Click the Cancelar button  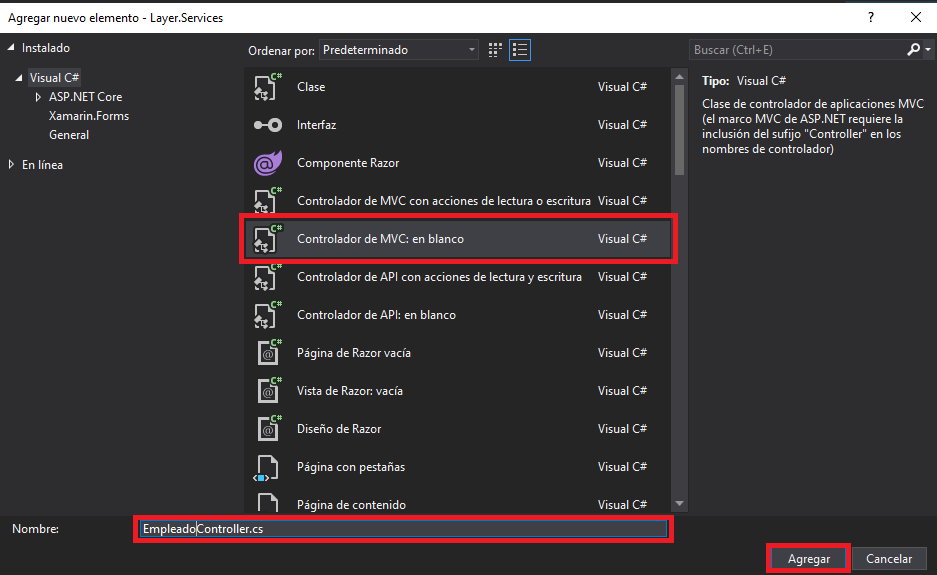pyautogui.click(x=889, y=559)
